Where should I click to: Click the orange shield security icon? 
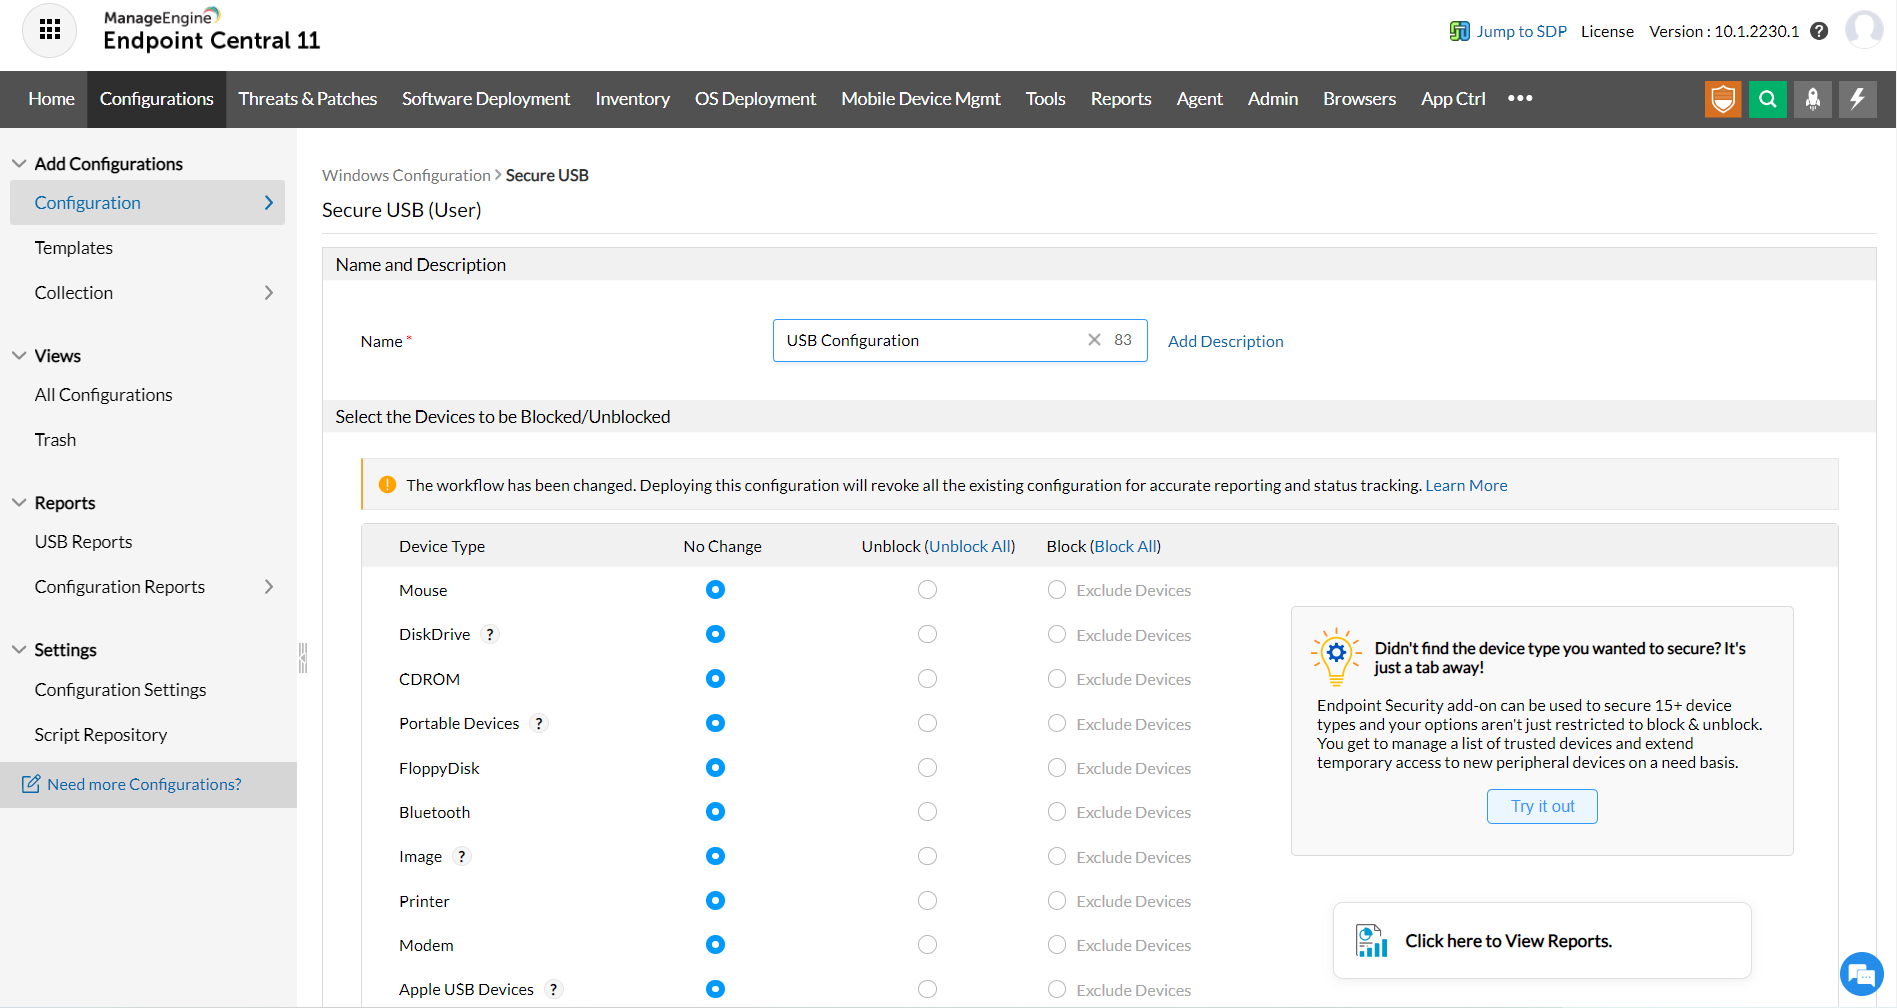[x=1722, y=99]
